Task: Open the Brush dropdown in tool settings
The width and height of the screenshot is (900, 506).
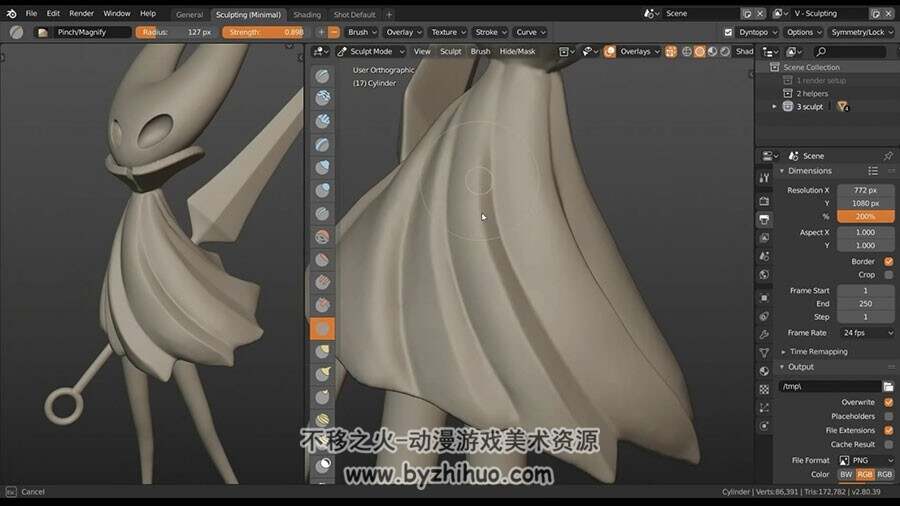Action: pos(362,32)
